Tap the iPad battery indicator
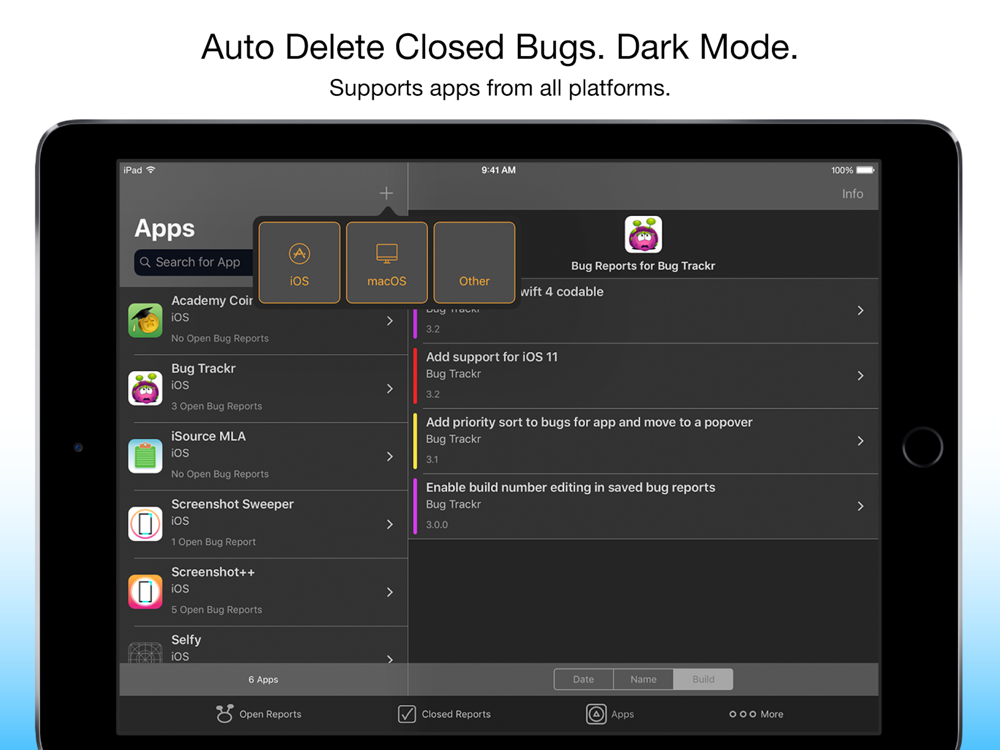 [865, 170]
